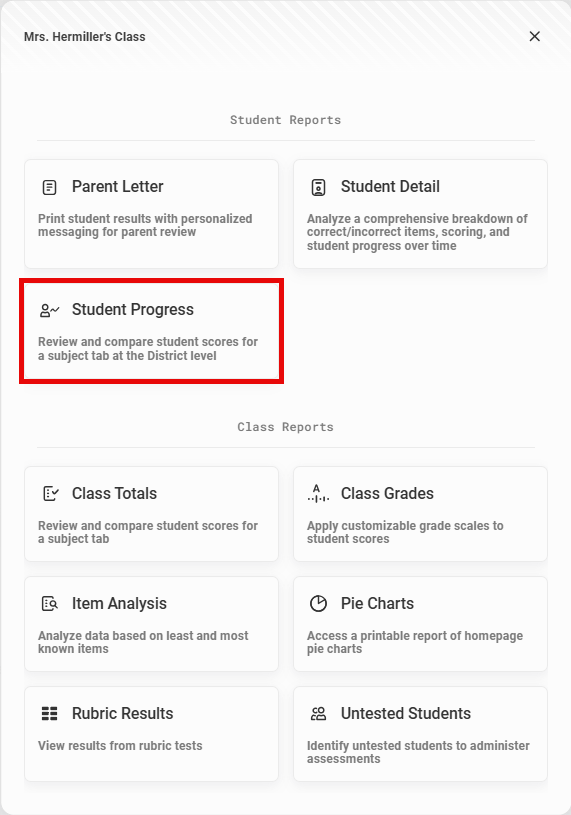571x815 pixels.
Task: Open the Class Totals report
Action: 151,514
